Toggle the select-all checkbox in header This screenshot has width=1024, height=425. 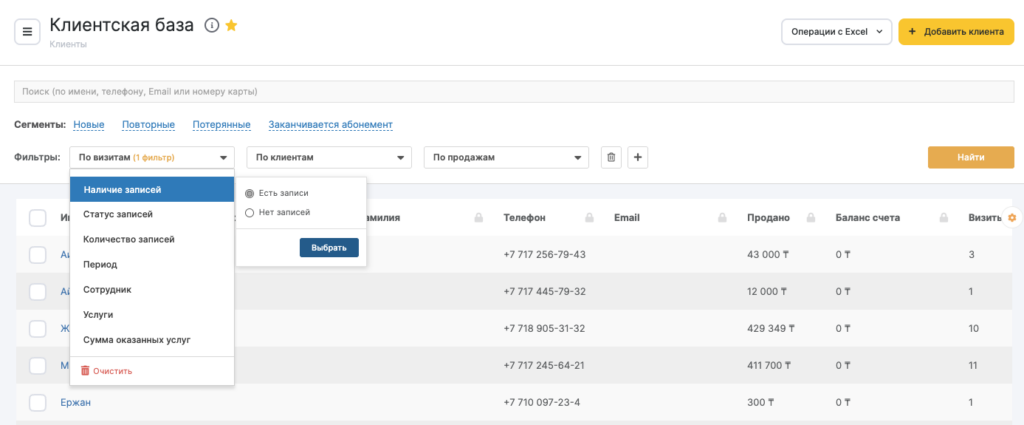[x=38, y=218]
